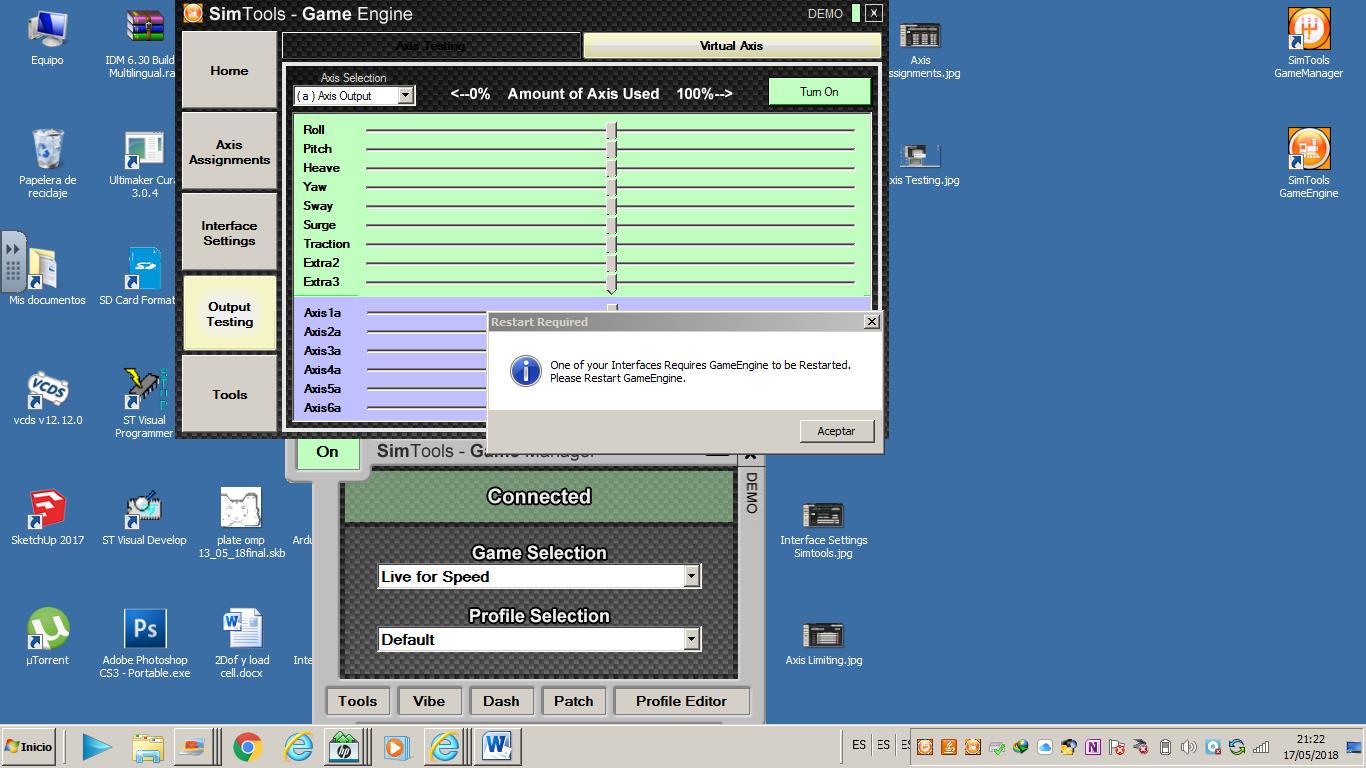Open the µTorrent desktop icon

pos(47,630)
